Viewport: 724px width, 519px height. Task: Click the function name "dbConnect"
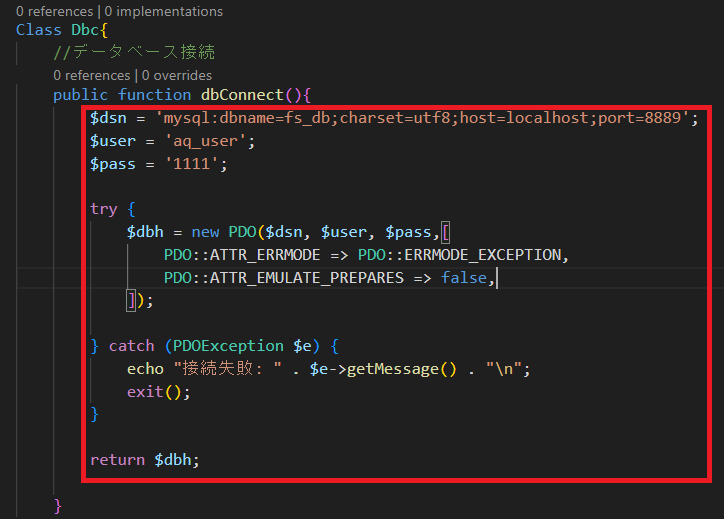[x=242, y=95]
